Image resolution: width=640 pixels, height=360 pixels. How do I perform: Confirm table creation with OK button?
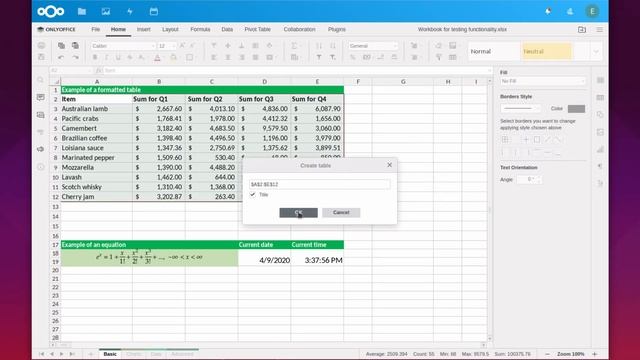coord(298,213)
